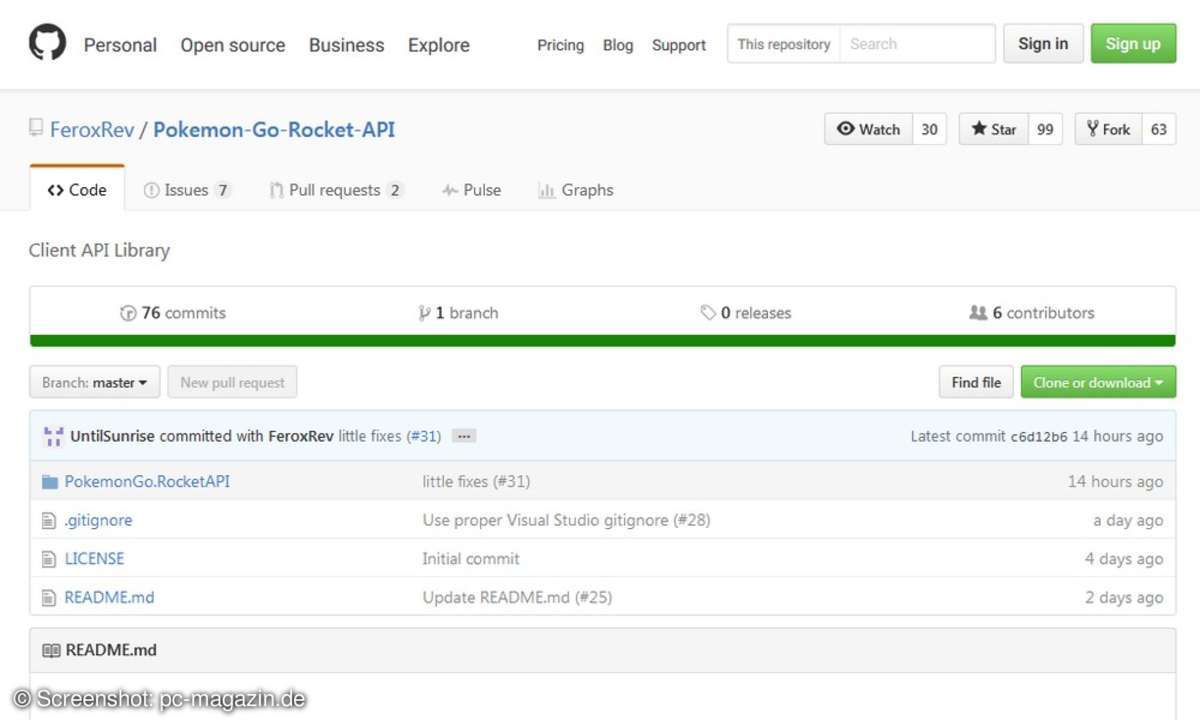Image resolution: width=1200 pixels, height=720 pixels.
Task: Click the UntilSunrise avatar icon
Action: click(x=54, y=436)
